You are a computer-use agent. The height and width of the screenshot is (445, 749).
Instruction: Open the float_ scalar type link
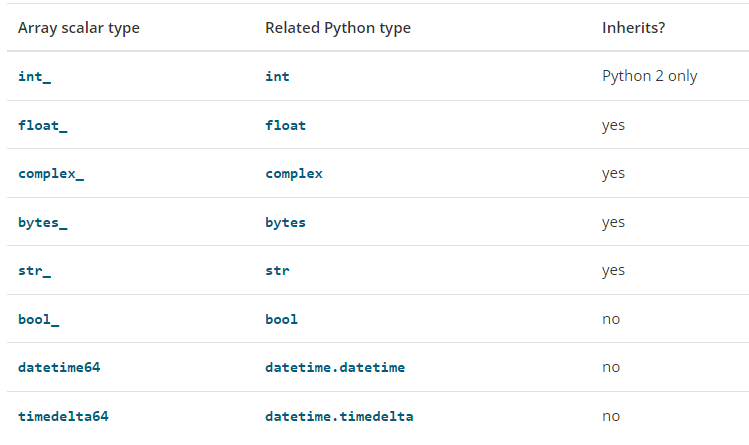42,125
